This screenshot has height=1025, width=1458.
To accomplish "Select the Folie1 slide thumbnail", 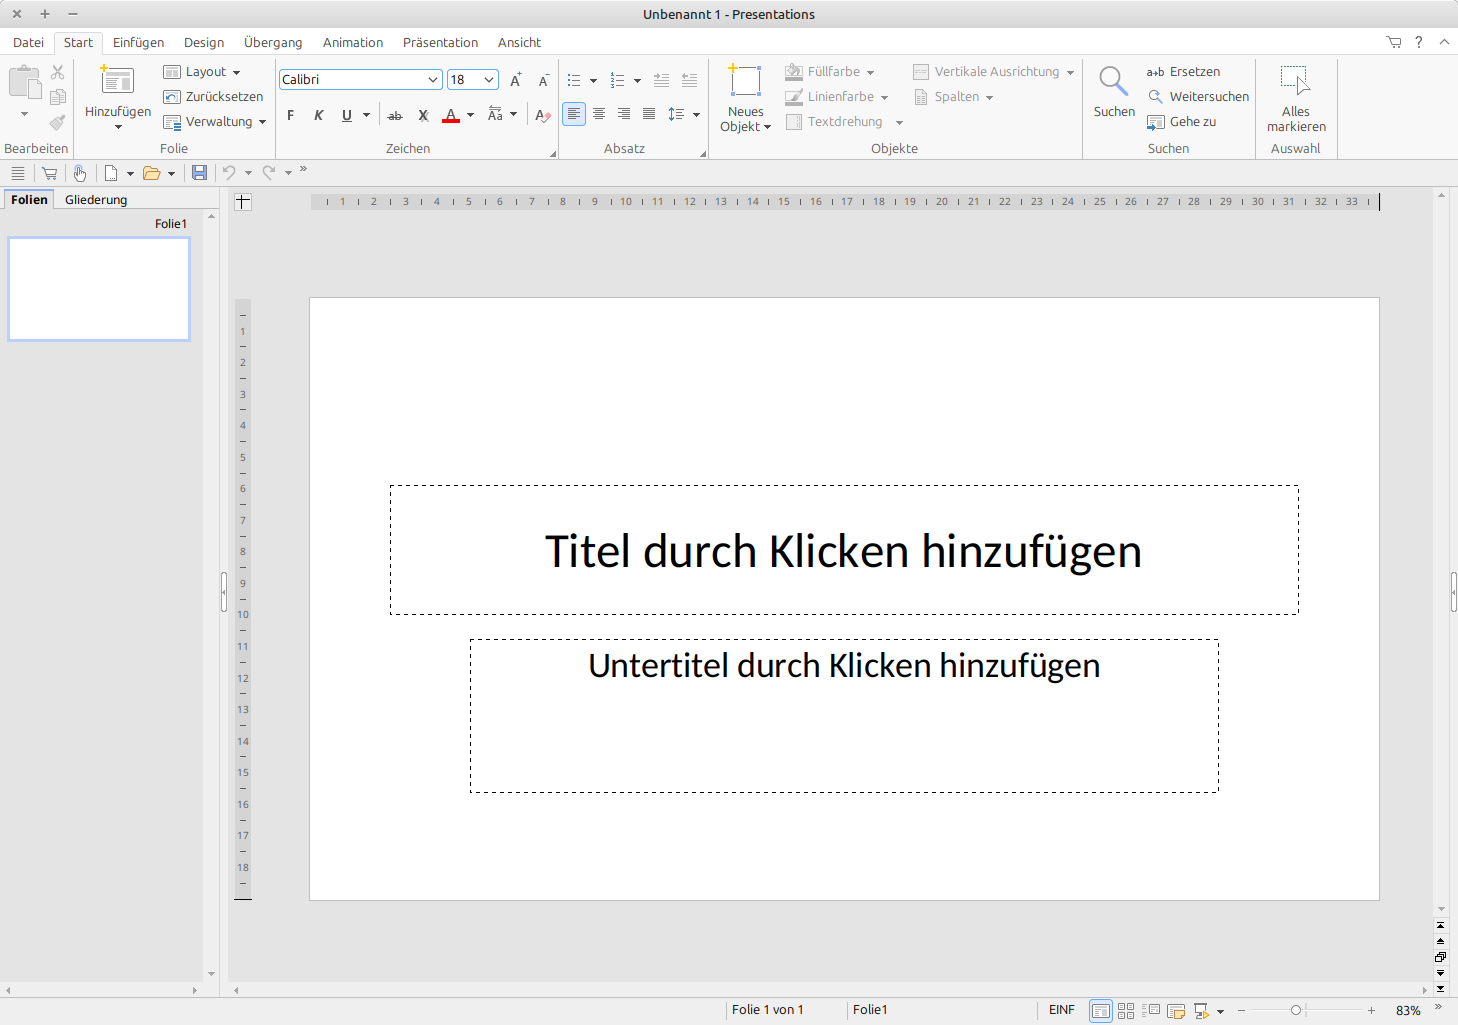I will click(x=99, y=289).
